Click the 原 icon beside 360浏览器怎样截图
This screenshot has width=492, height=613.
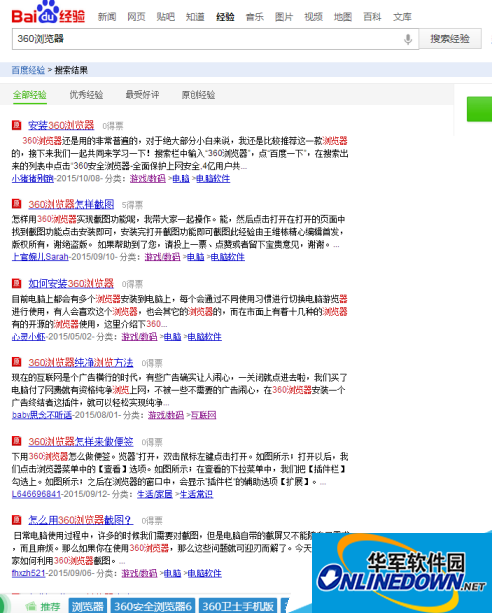coord(16,204)
